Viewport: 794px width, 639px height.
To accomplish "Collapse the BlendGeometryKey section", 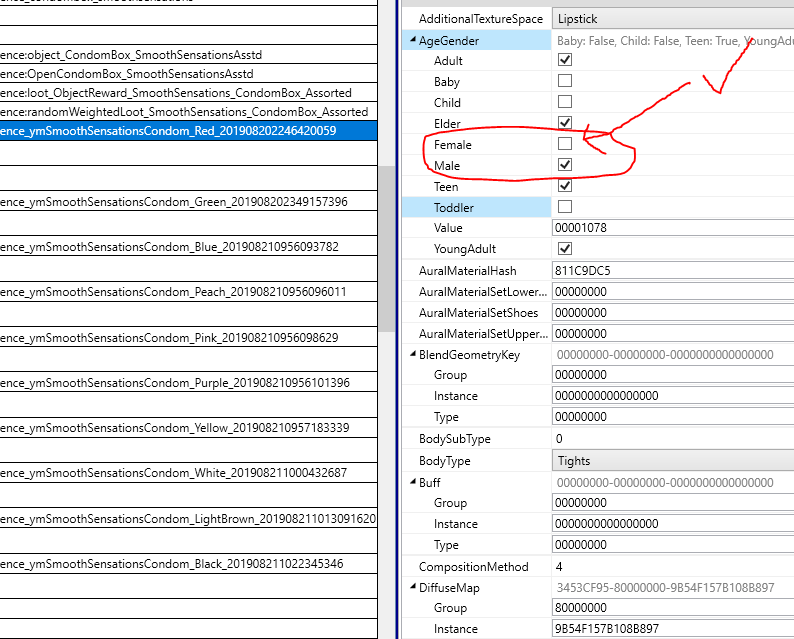I will click(411, 355).
